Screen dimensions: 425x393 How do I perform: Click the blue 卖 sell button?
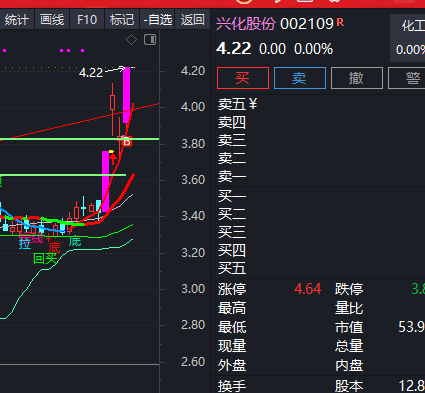click(300, 78)
